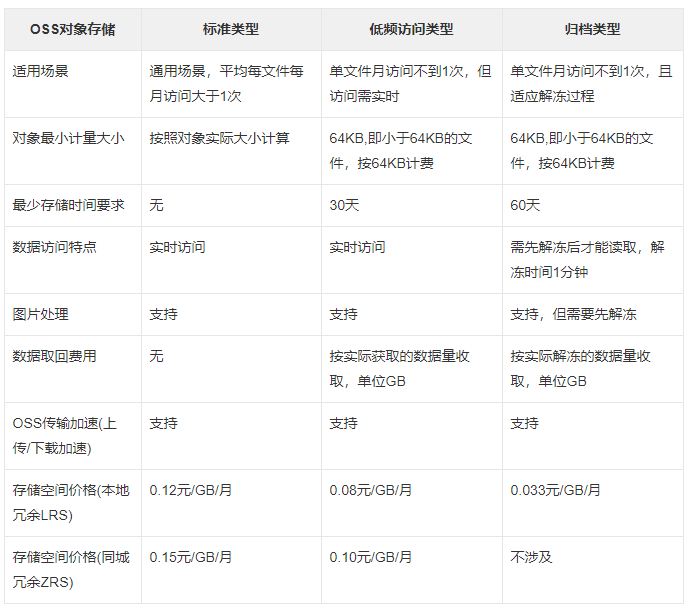This screenshot has width=688, height=611.
Task: Click the "0.08元/GB/月" price cell
Action: [371, 490]
